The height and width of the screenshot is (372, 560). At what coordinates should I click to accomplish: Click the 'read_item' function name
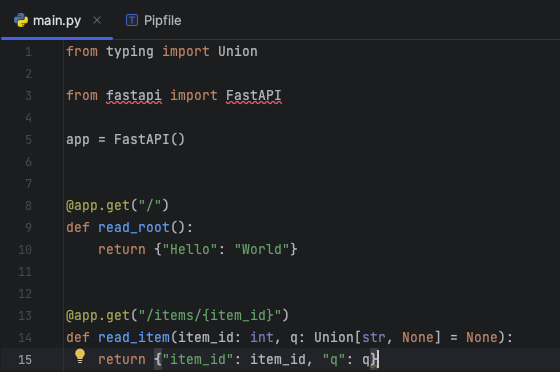click(x=134, y=338)
